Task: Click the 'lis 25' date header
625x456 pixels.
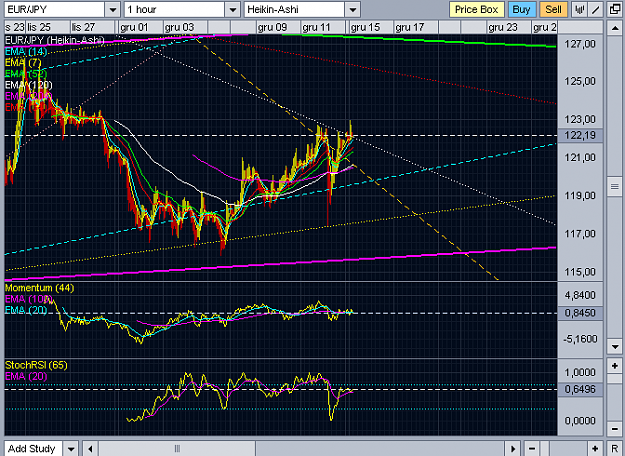Action: (x=39, y=28)
